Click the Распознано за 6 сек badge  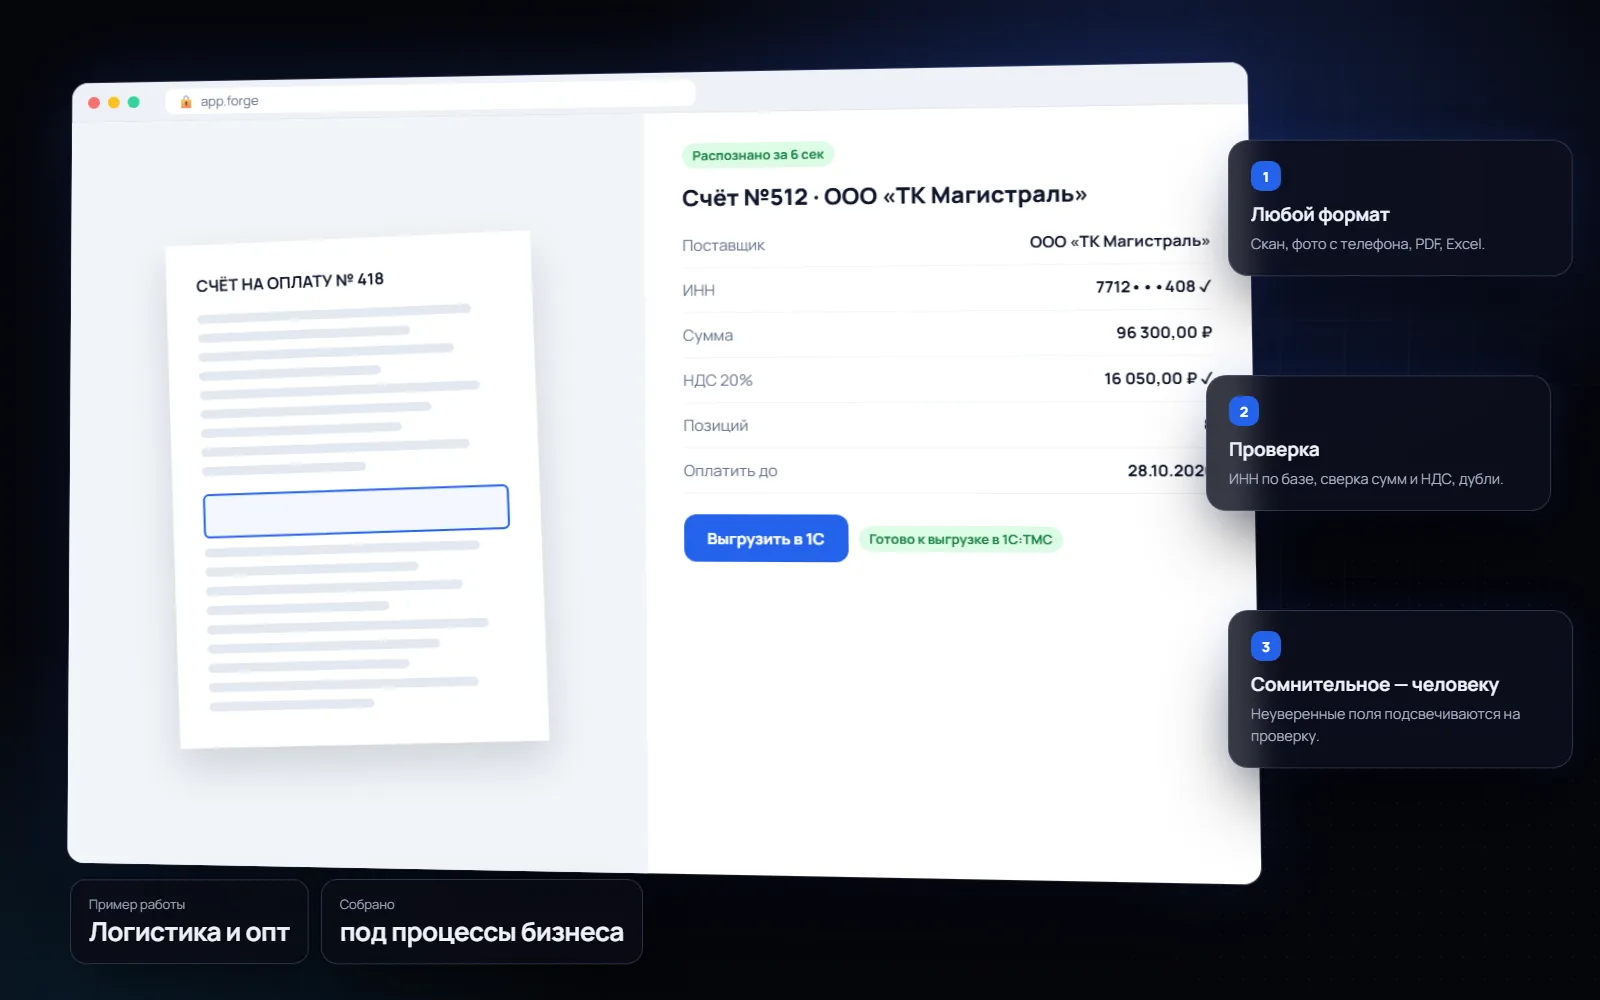pos(757,155)
